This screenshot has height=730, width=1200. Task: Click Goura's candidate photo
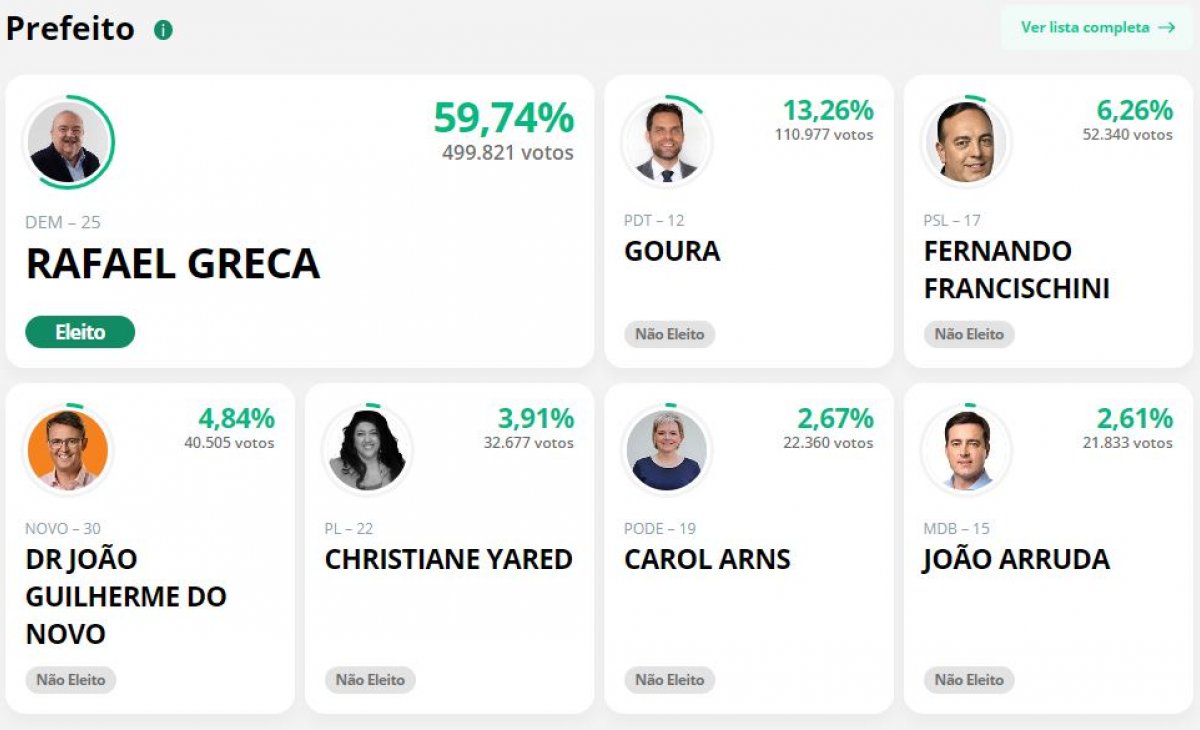tap(666, 142)
